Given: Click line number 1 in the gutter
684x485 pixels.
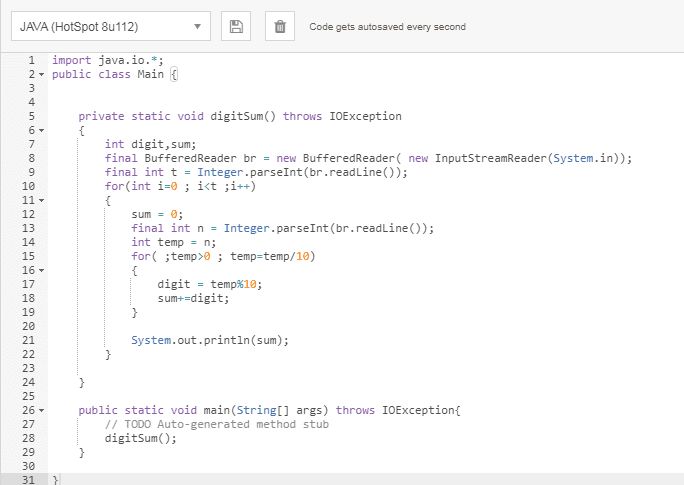Looking at the screenshot, I should tap(31, 60).
